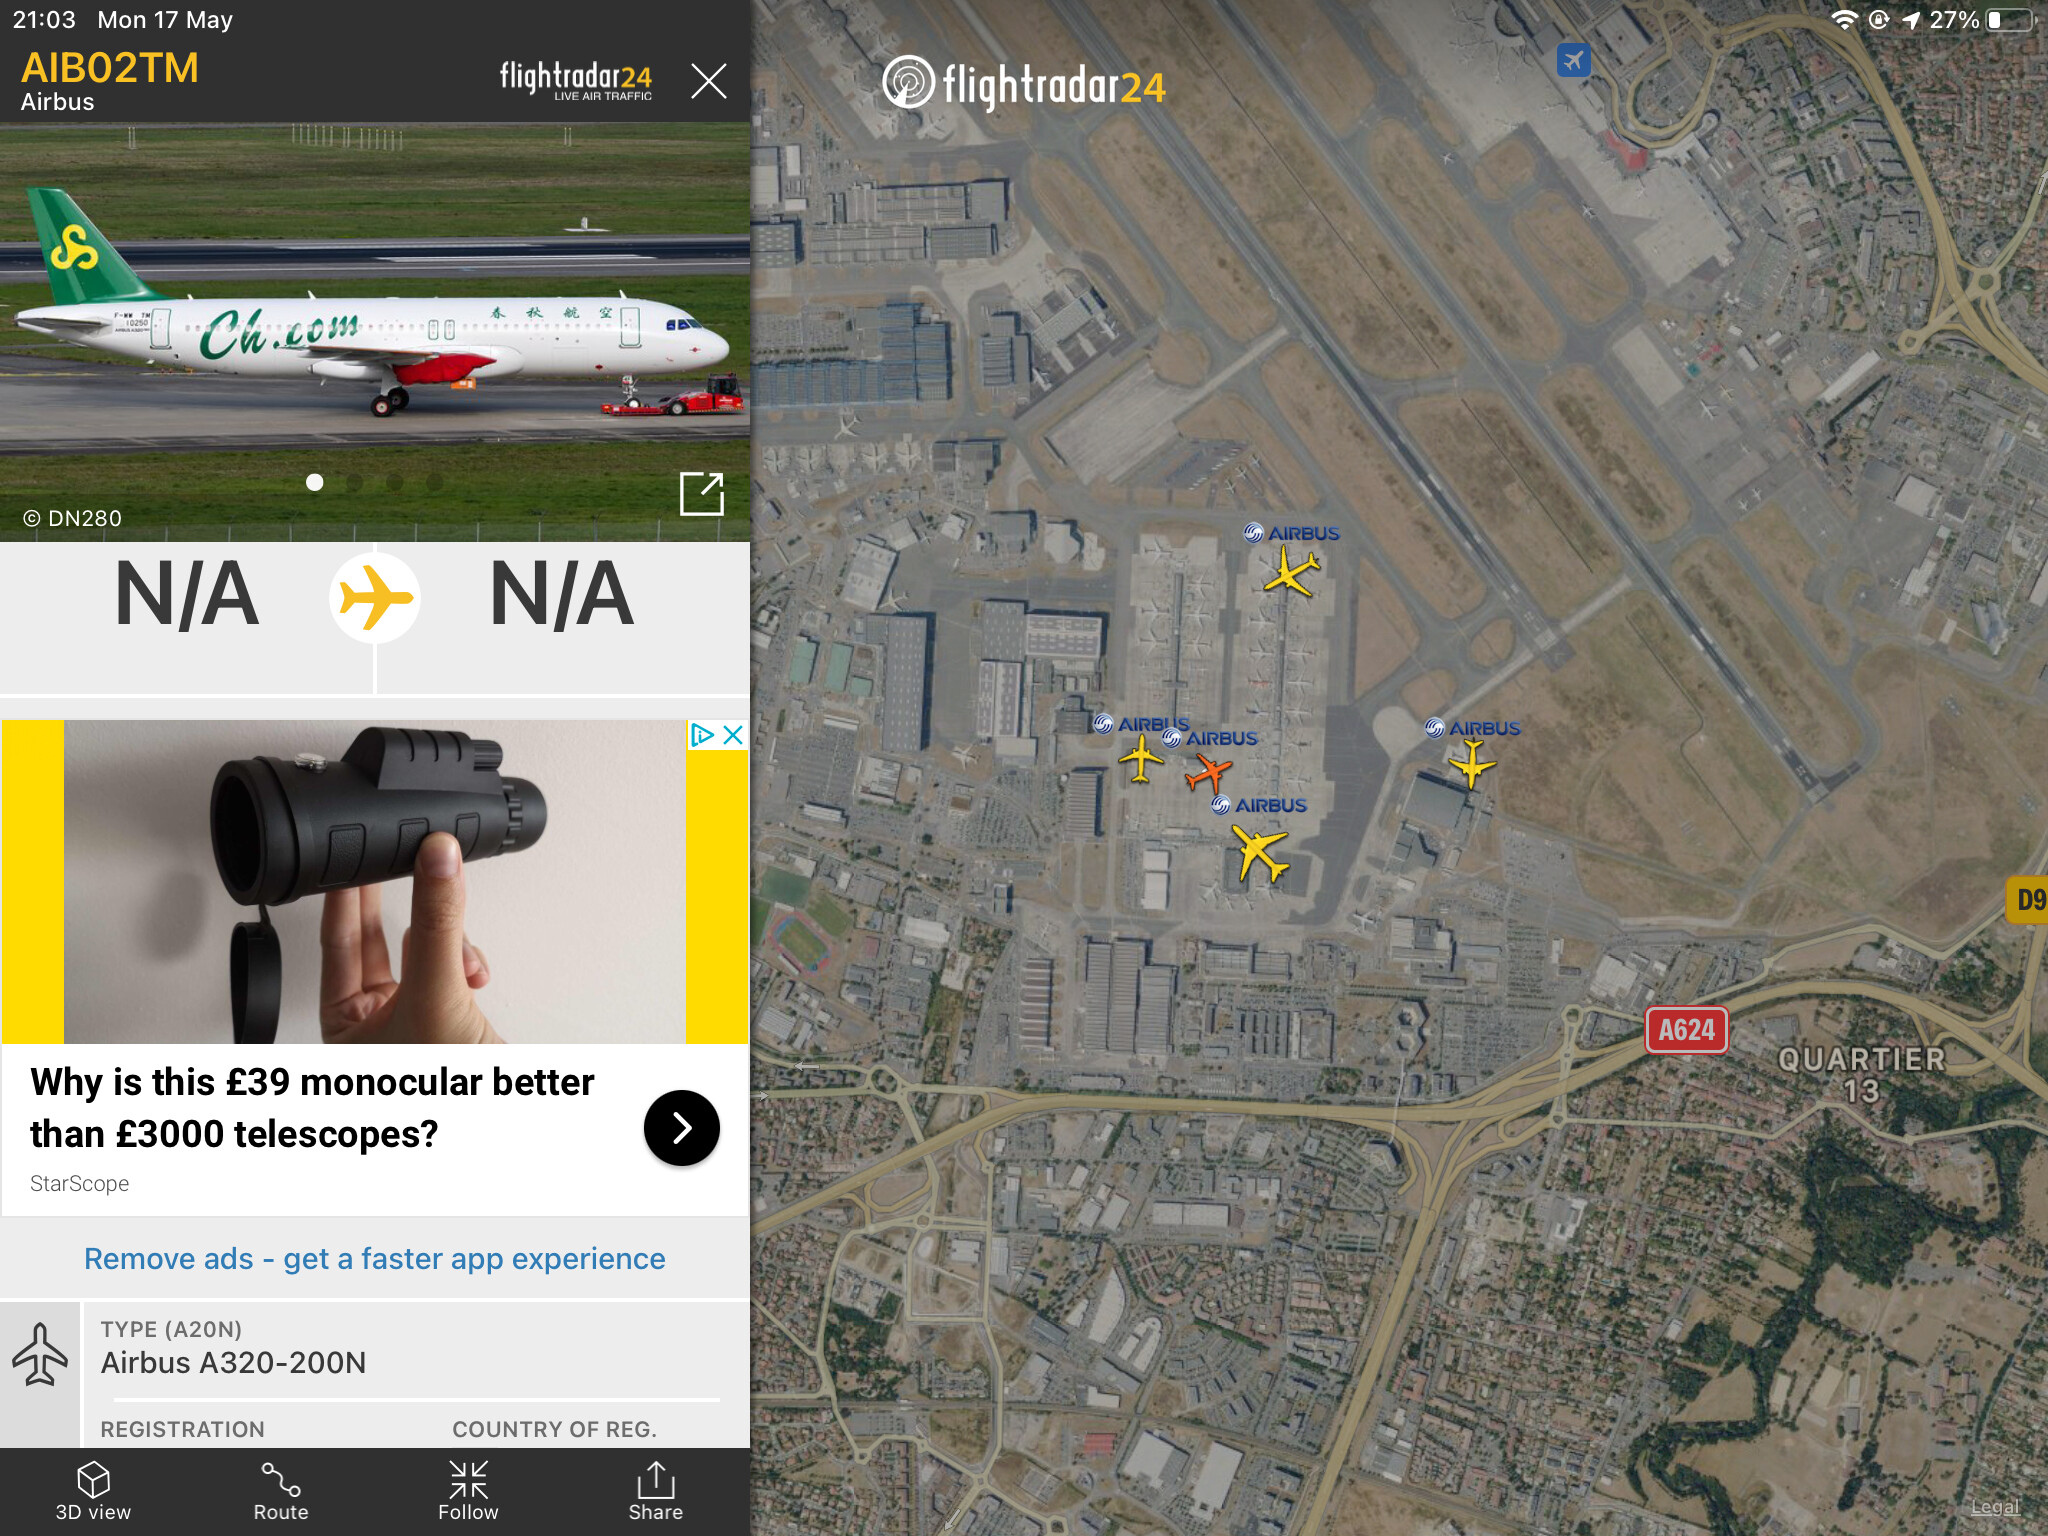This screenshot has width=2048, height=1536.
Task: Tap the Airbus A320-200N type row
Action: [x=415, y=1349]
